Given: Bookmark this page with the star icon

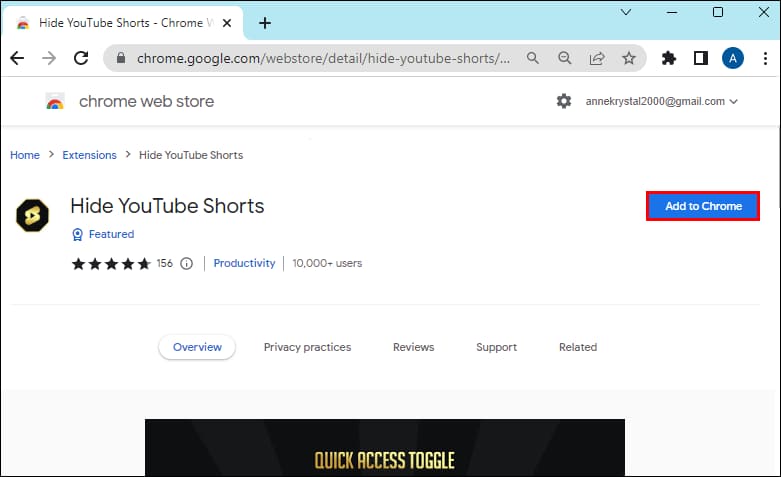Looking at the screenshot, I should pos(629,58).
